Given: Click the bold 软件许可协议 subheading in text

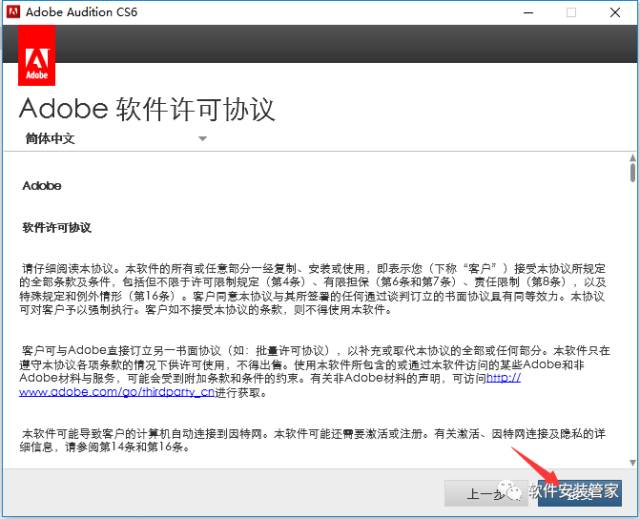Looking at the screenshot, I should click(57, 227).
